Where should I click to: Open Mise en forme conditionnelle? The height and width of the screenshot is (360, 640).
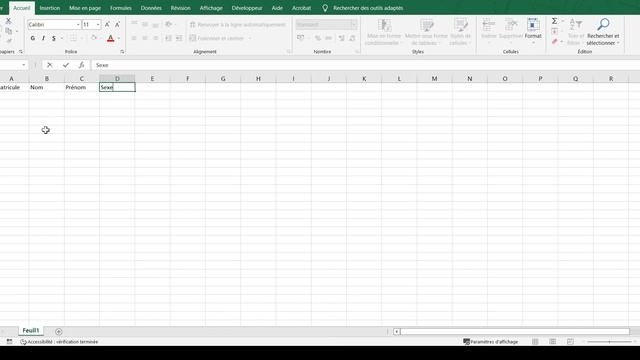tap(383, 31)
